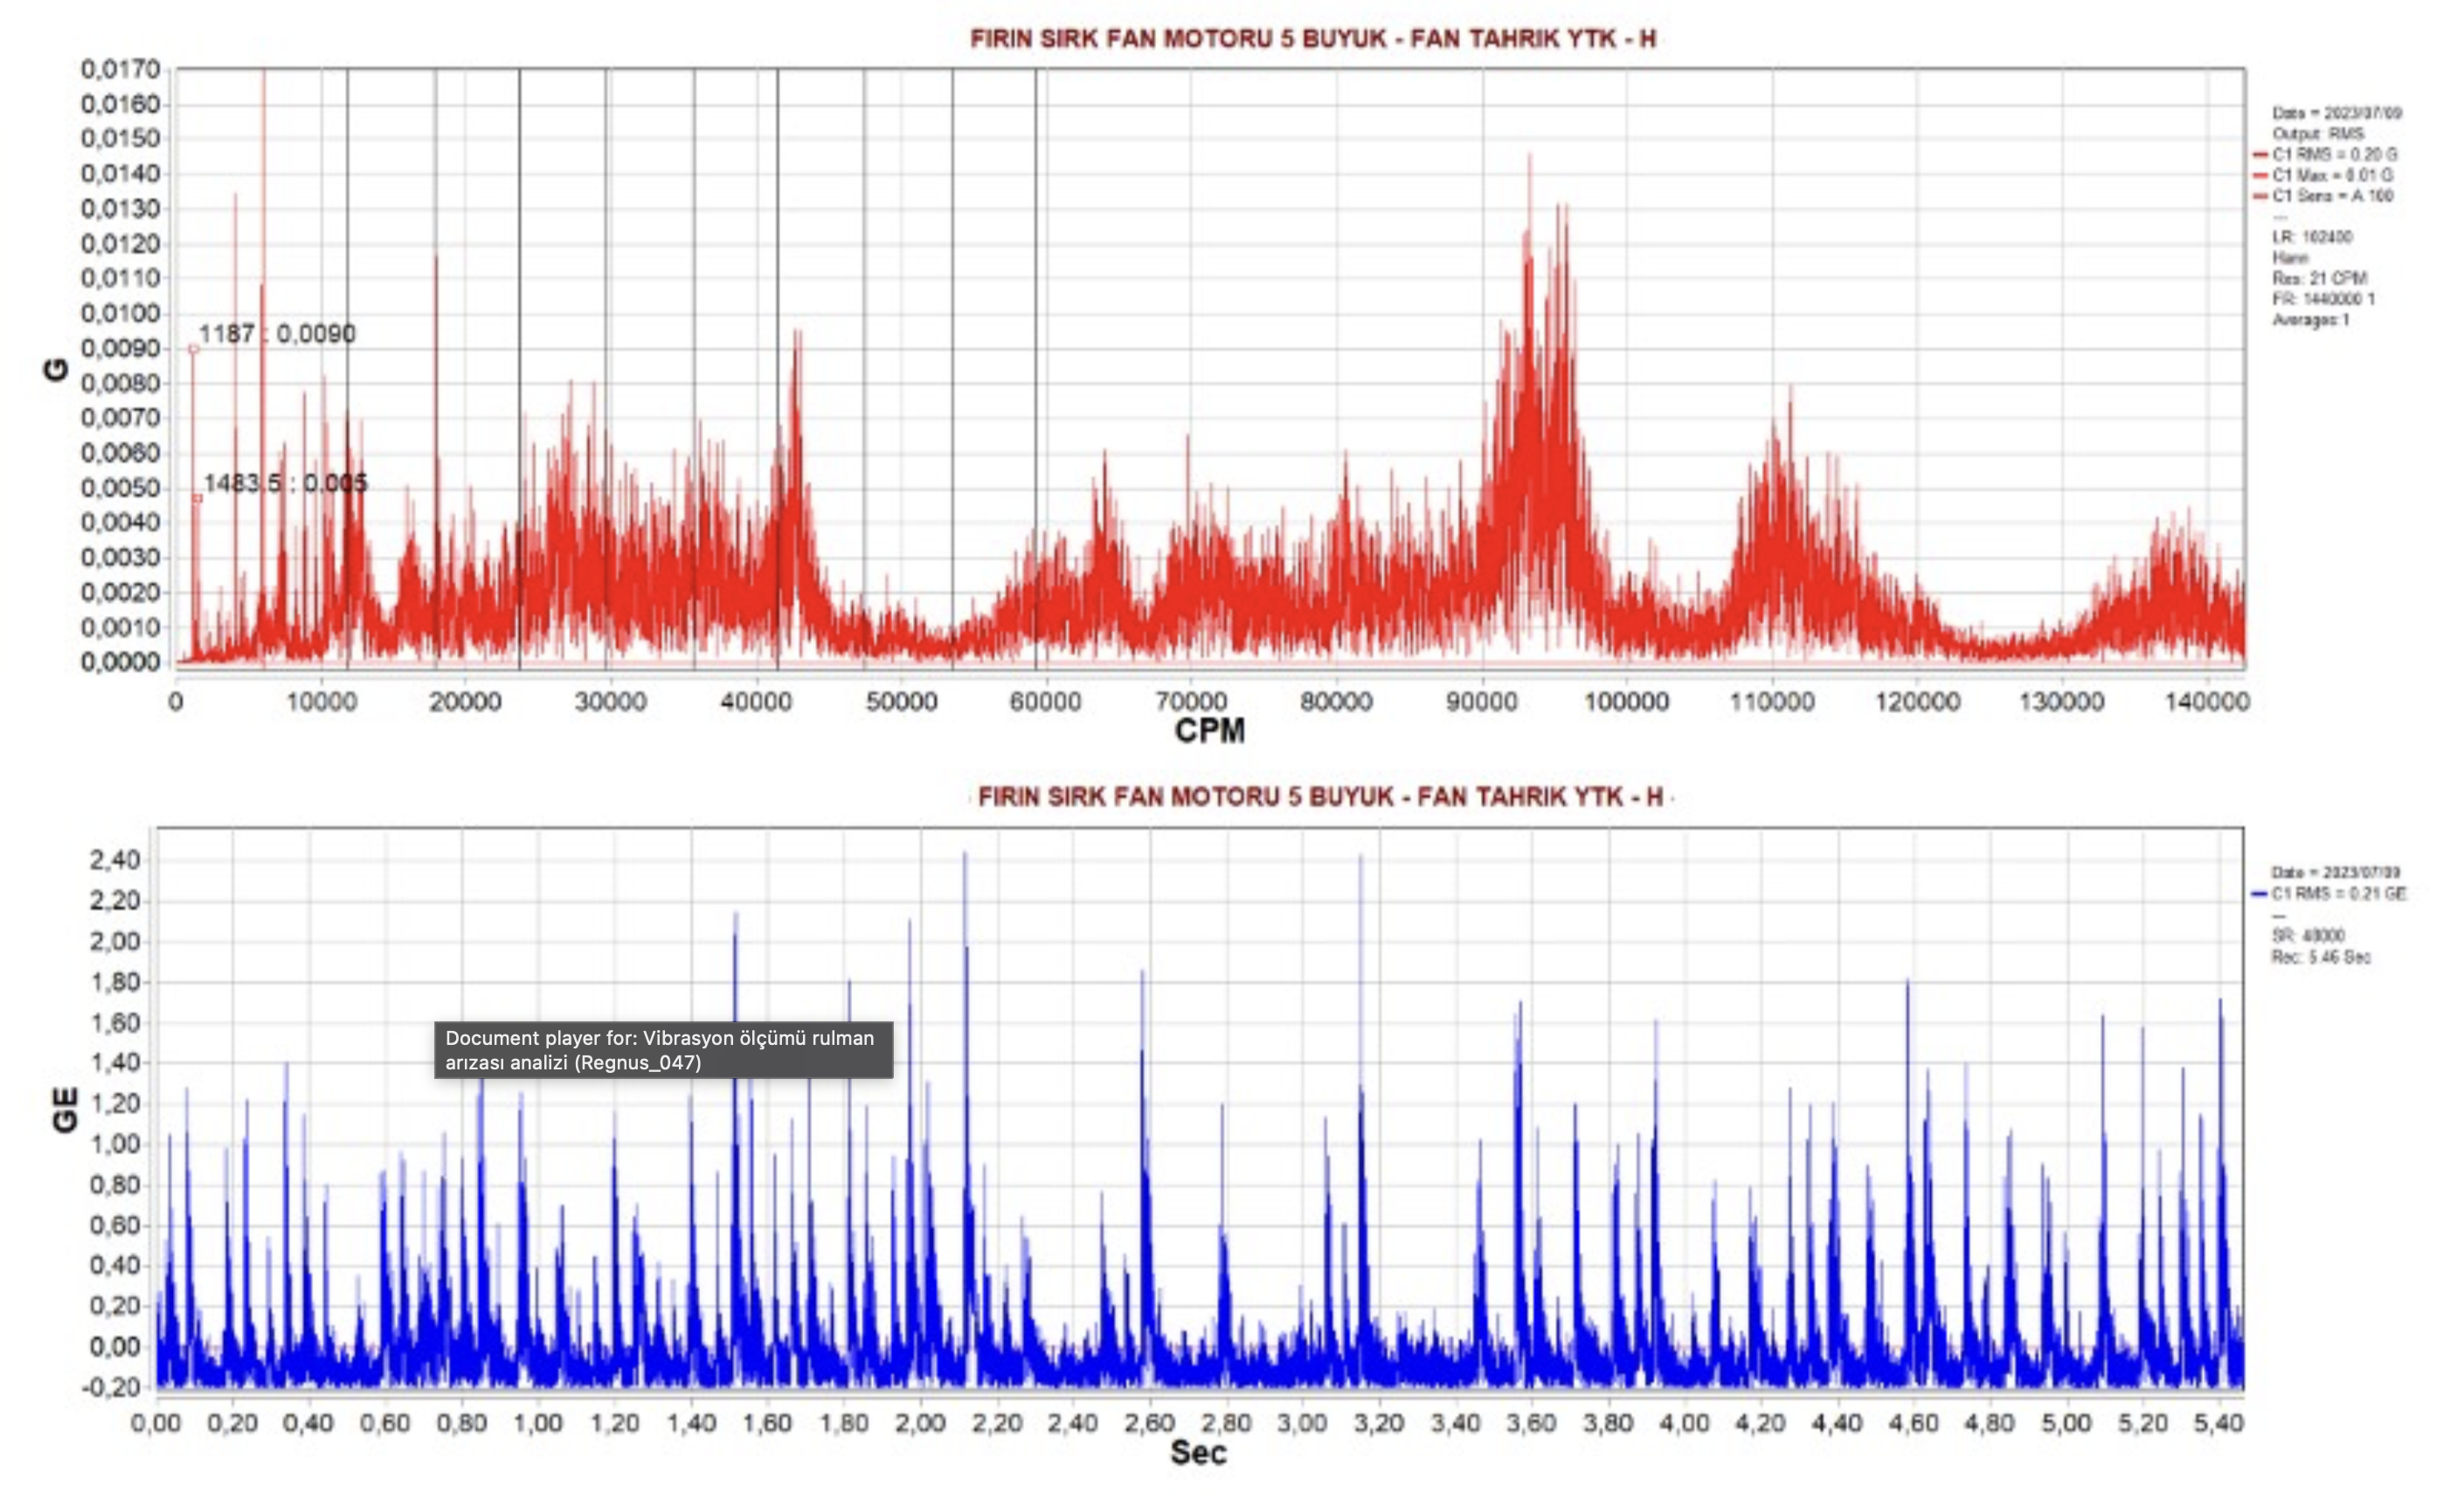Click the 'Averages: 1' legend line
The height and width of the screenshot is (1494, 2464).
pos(2311,320)
